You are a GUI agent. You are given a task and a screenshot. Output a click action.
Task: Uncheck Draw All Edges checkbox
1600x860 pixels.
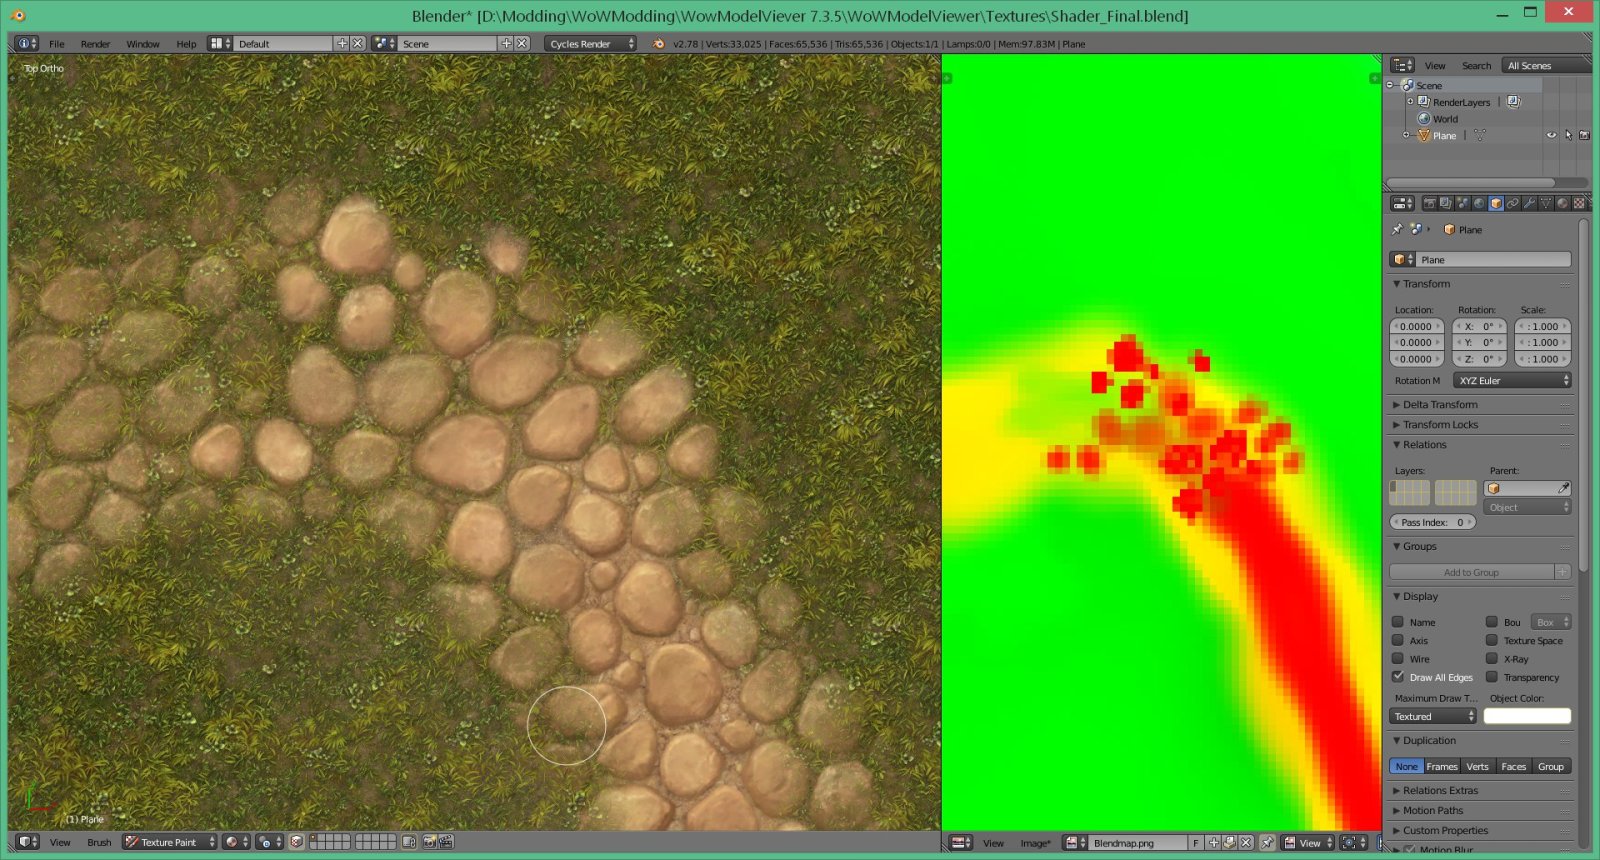coord(1398,677)
